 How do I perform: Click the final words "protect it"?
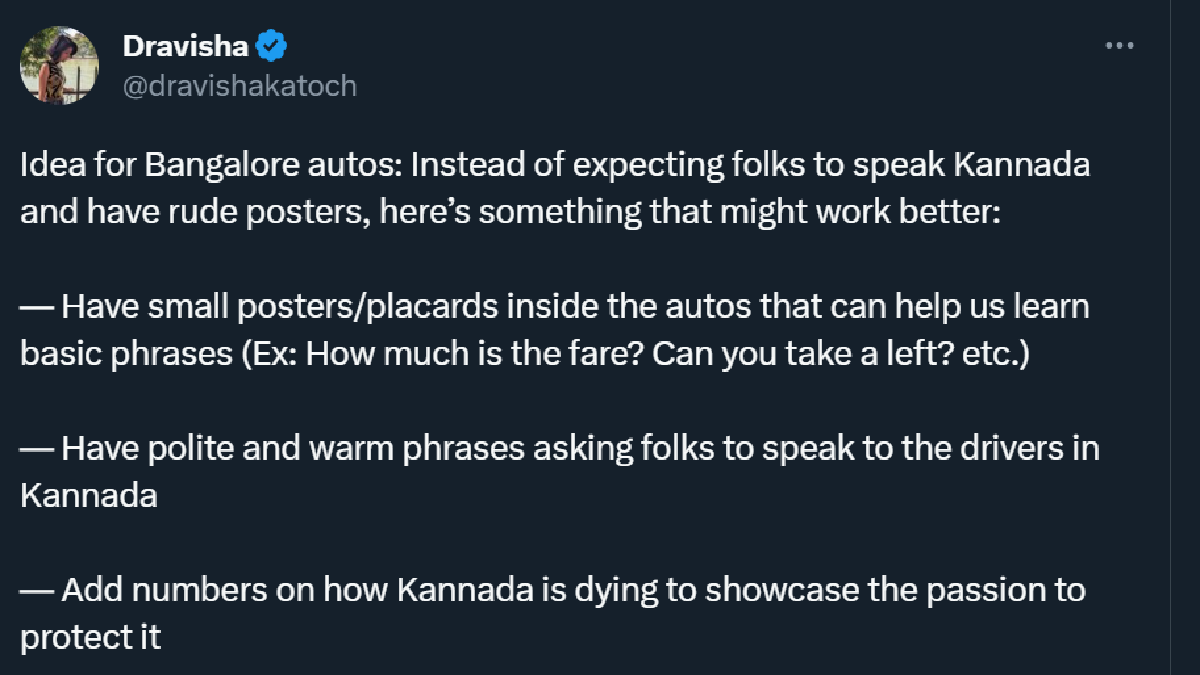(x=90, y=638)
